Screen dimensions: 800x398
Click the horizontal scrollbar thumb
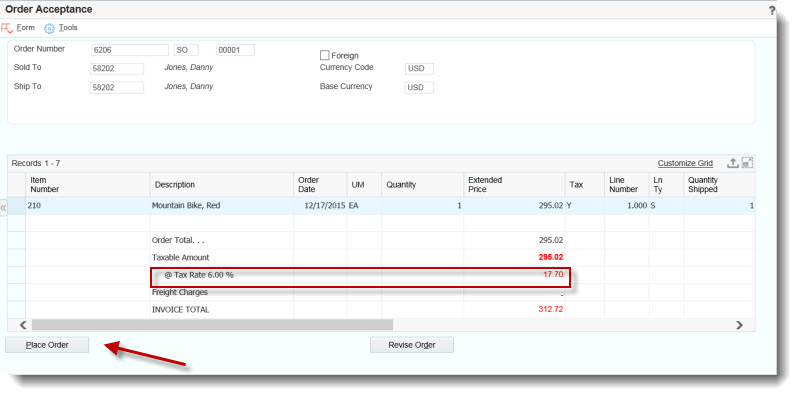click(x=212, y=325)
